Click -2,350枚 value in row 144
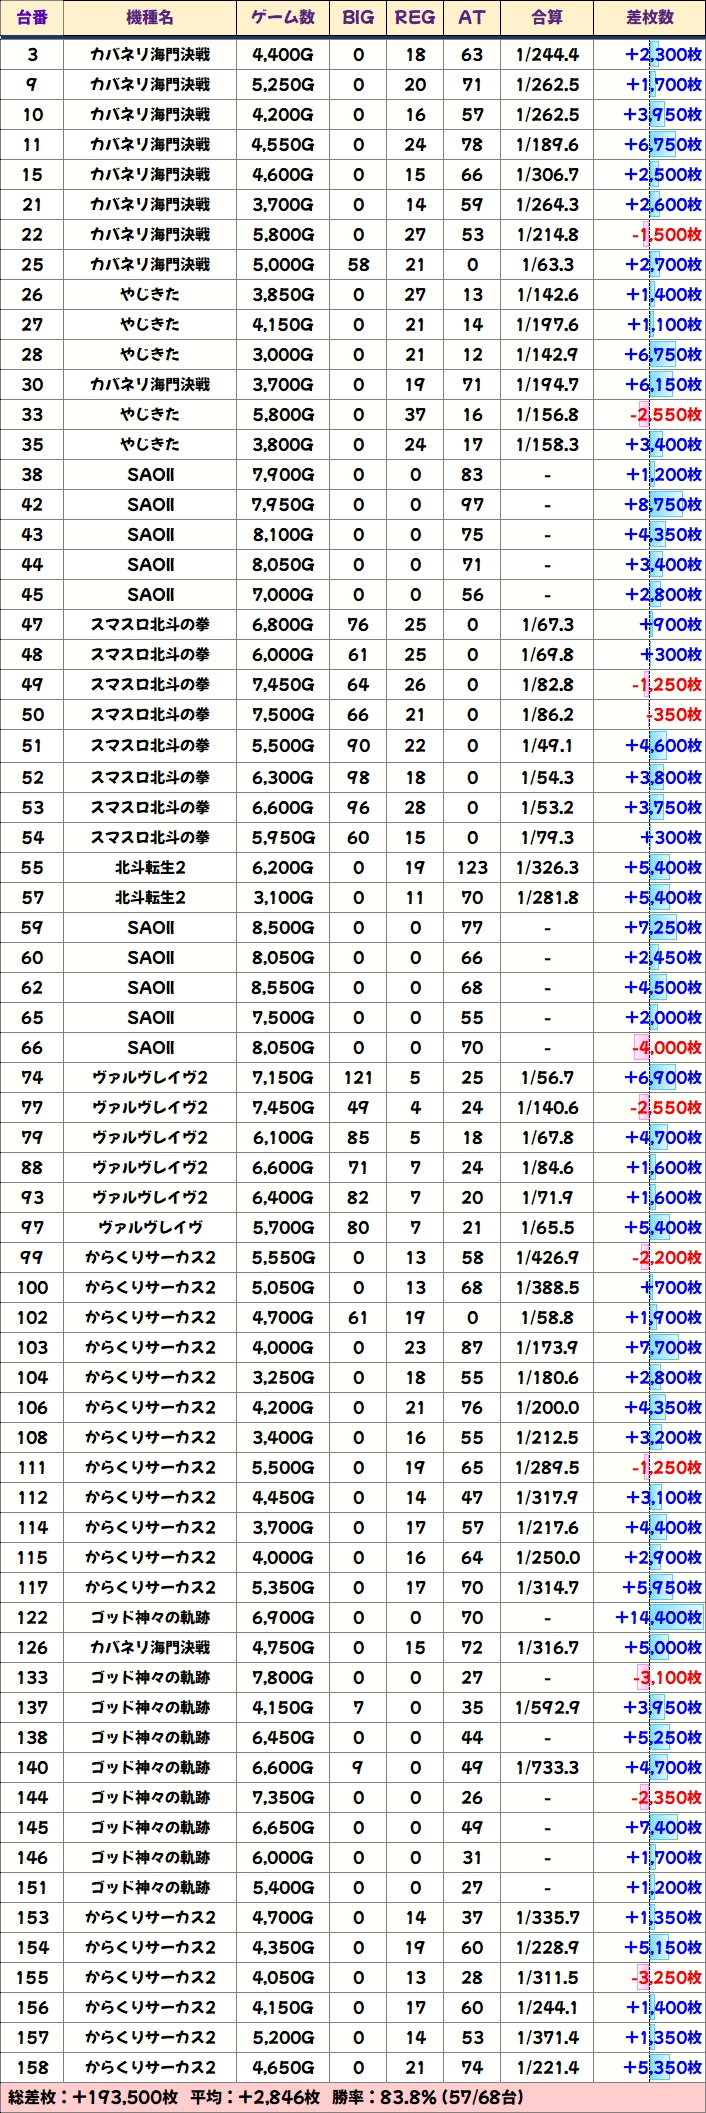 point(667,1797)
